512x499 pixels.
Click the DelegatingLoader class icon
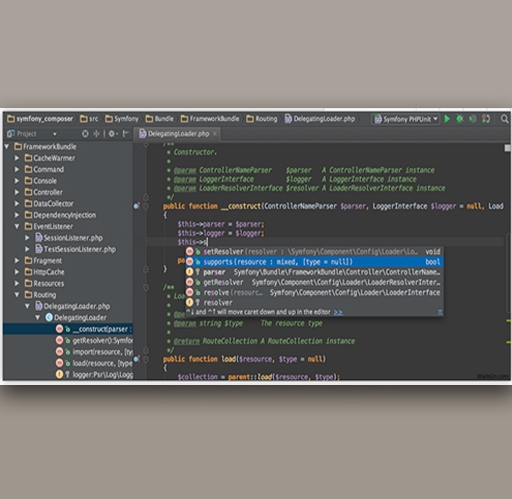[49, 317]
